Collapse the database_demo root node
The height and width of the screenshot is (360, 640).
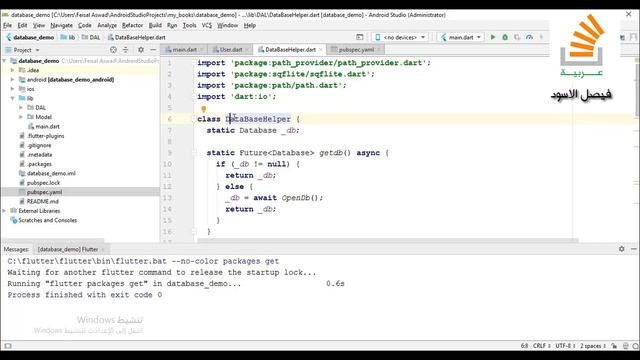click(x=4, y=61)
